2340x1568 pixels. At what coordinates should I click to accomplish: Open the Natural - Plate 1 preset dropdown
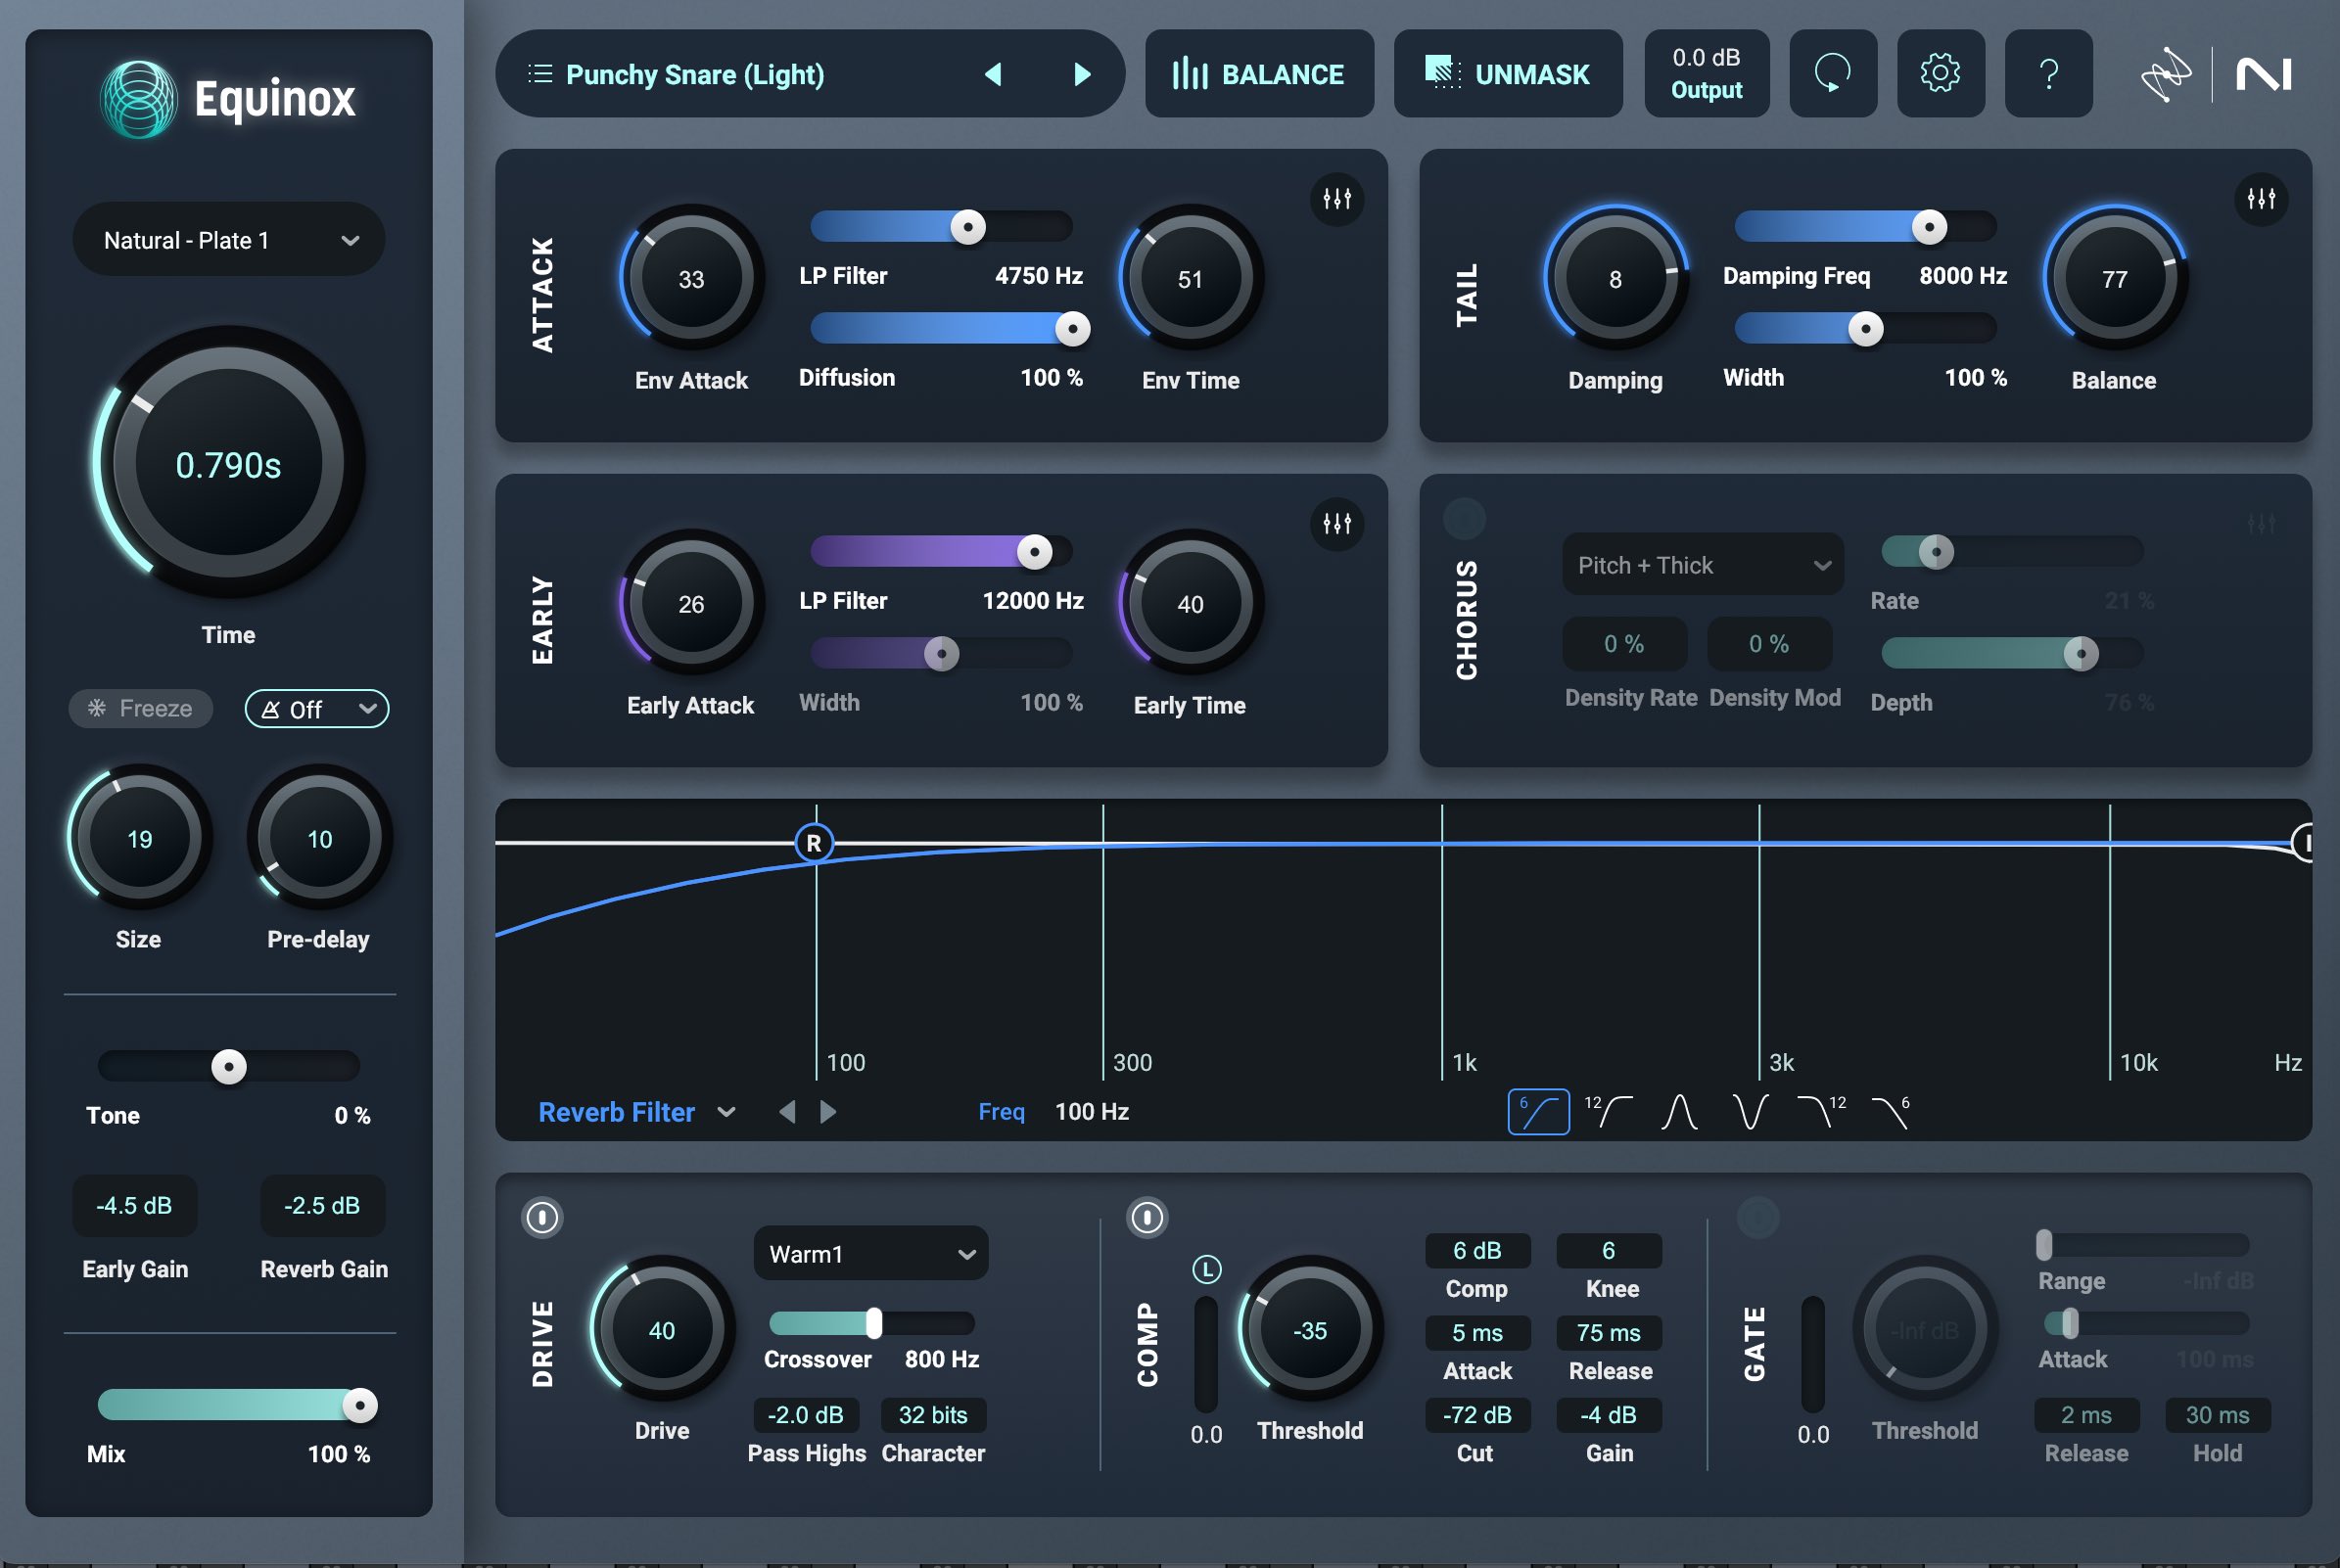pos(227,239)
